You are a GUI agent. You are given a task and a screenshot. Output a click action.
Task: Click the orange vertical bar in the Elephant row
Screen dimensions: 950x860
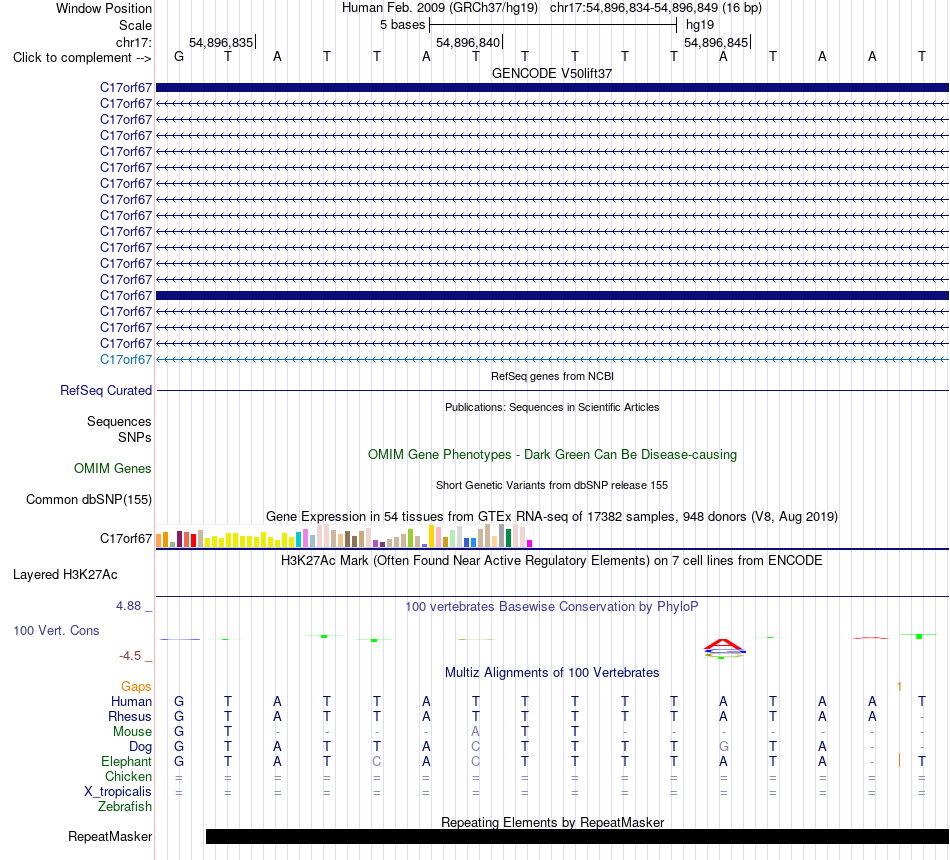(x=899, y=760)
